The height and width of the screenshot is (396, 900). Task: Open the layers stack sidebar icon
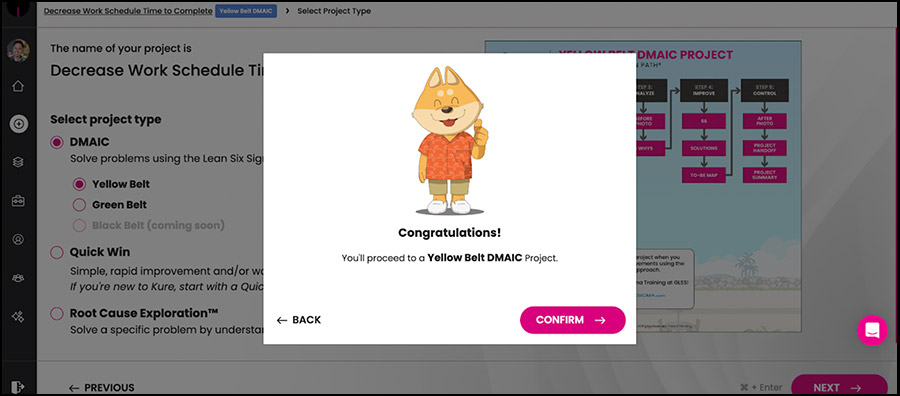(x=18, y=162)
